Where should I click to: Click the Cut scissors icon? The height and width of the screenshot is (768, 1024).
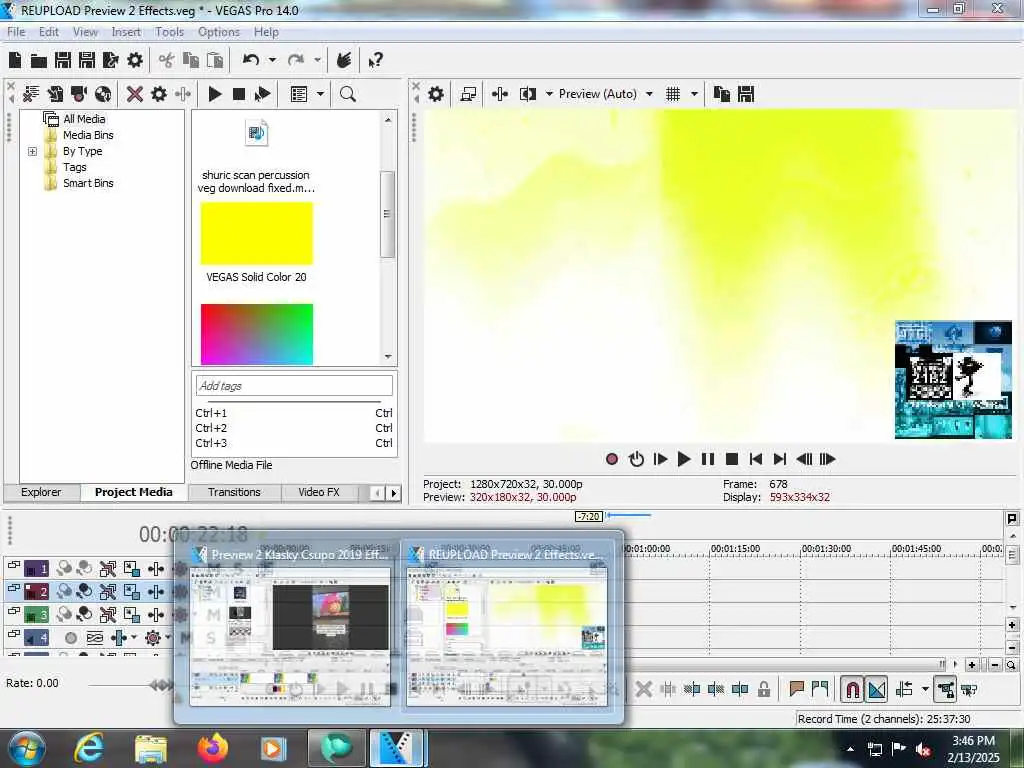click(x=167, y=61)
